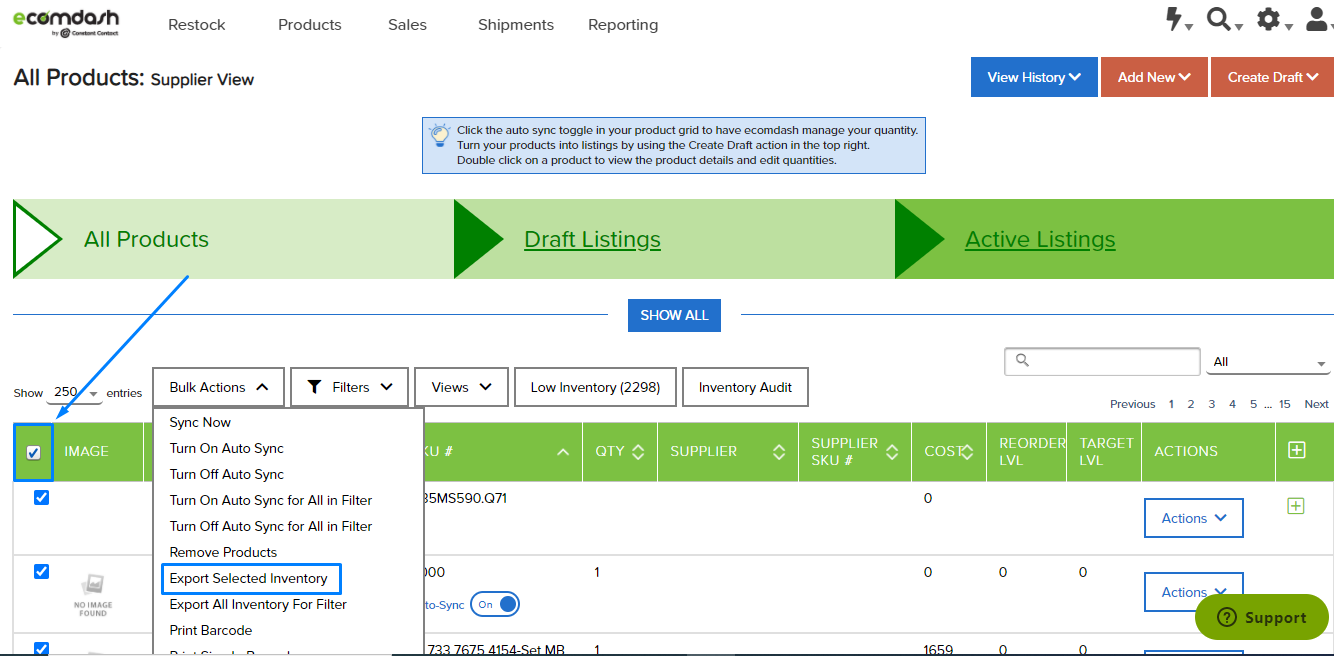The width and height of the screenshot is (1334, 656).
Task: Collapse the Bulk Actions dropdown
Action: click(219, 387)
